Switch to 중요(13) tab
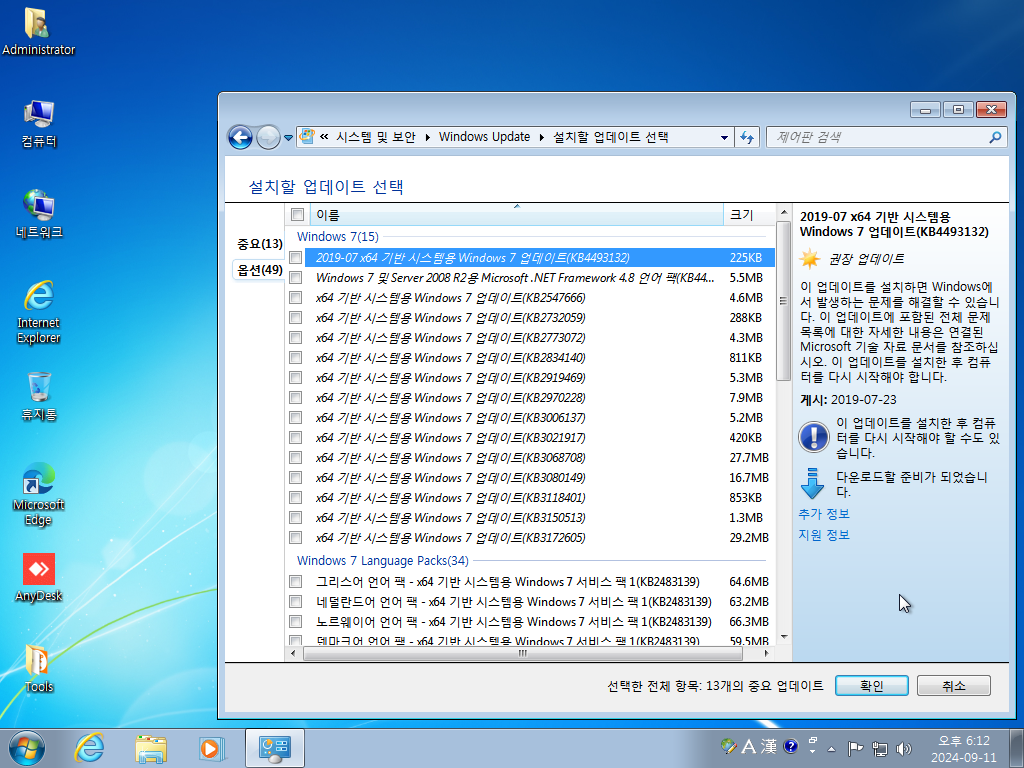Image resolution: width=1024 pixels, height=768 pixels. coord(259,244)
